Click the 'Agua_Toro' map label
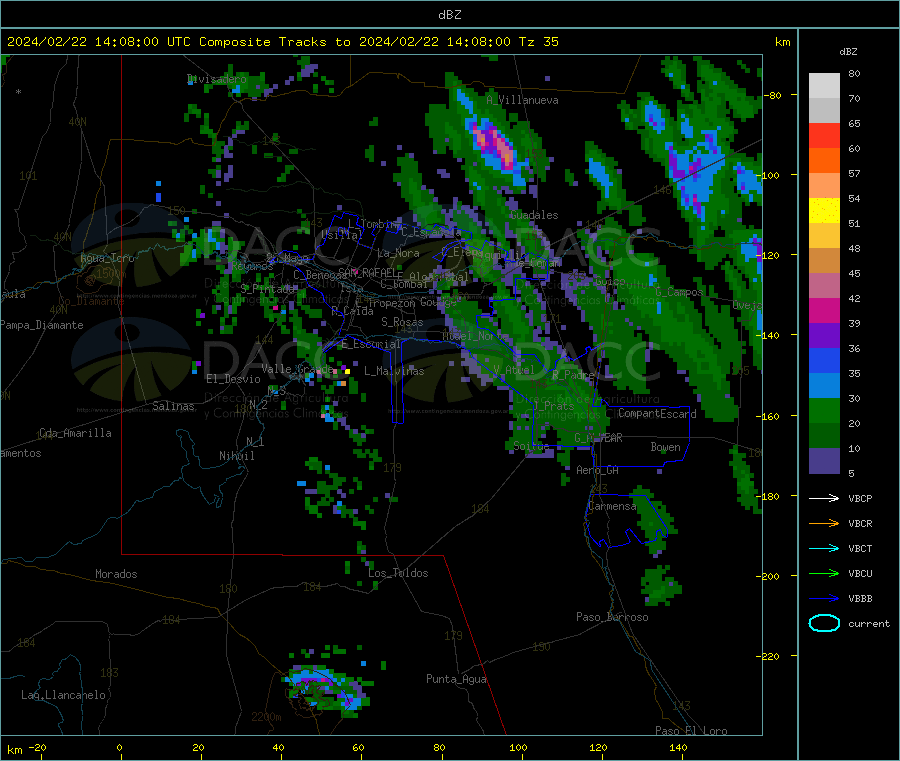Image resolution: width=900 pixels, height=761 pixels. click(x=107, y=258)
